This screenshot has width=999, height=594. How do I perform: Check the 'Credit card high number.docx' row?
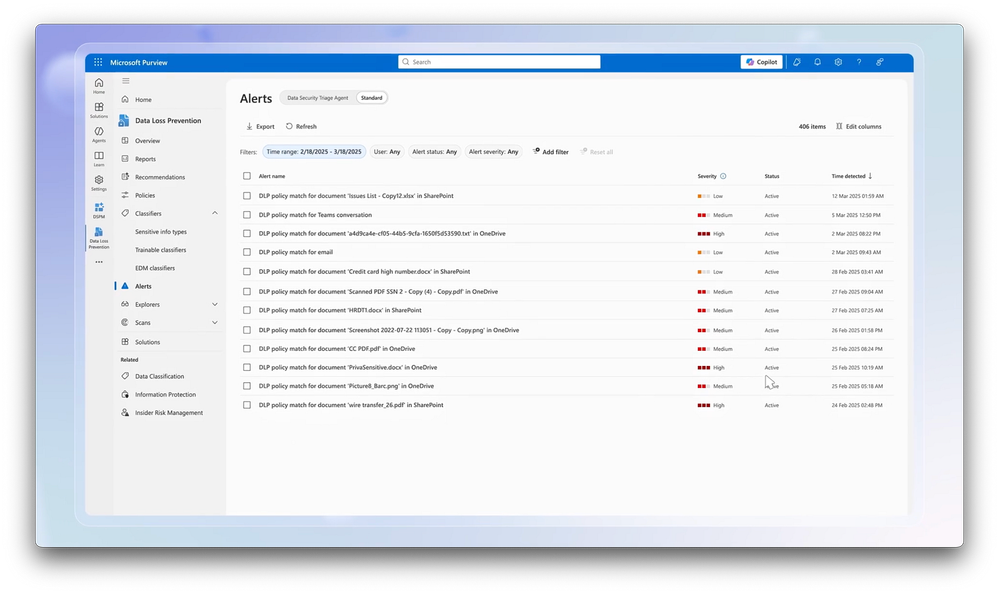click(x=247, y=272)
